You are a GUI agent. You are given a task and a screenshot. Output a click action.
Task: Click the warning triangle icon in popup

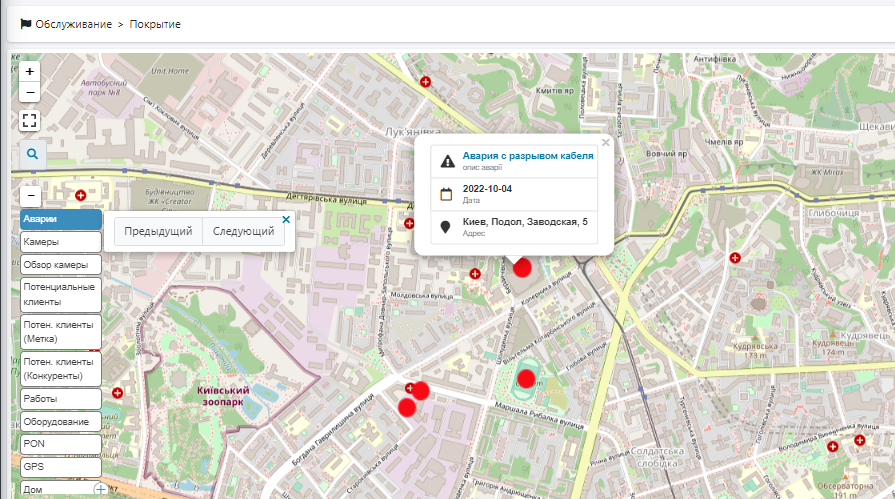(447, 161)
